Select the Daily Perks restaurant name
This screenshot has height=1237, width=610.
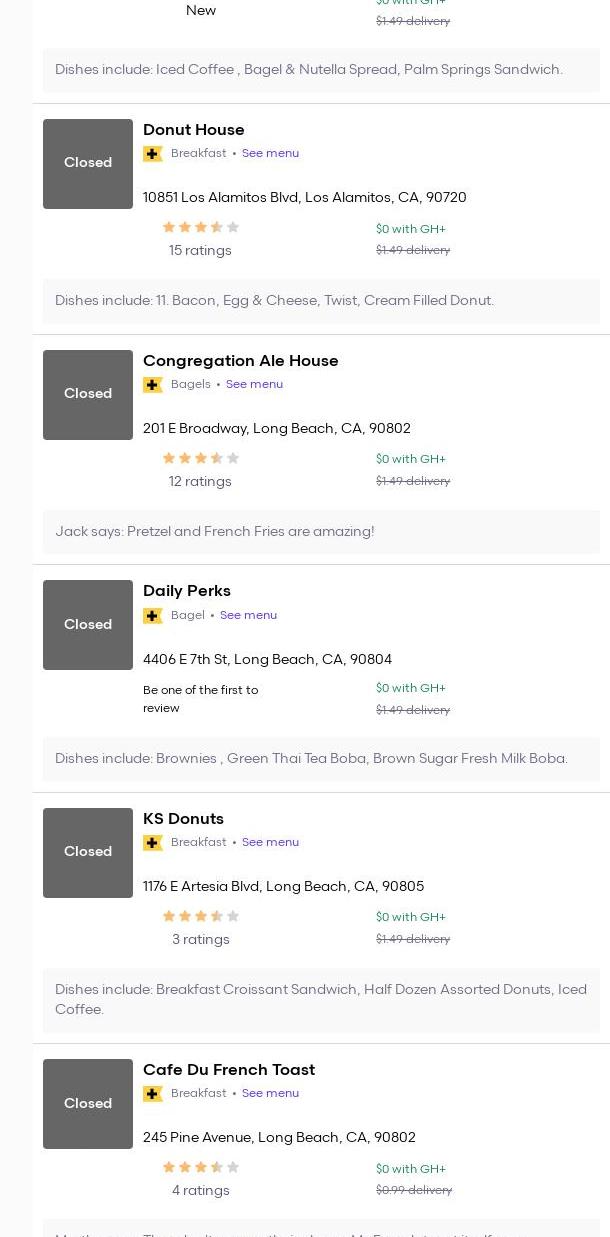186,591
